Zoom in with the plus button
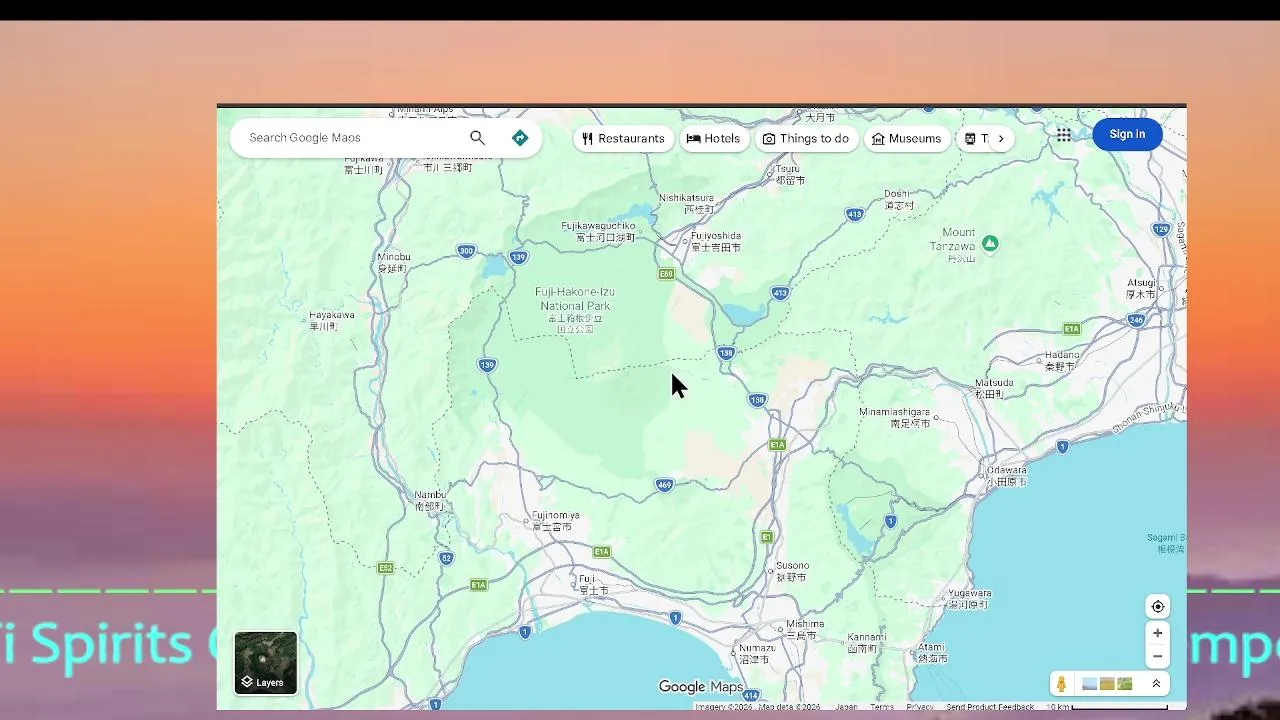This screenshot has width=1280, height=720. click(x=1158, y=633)
